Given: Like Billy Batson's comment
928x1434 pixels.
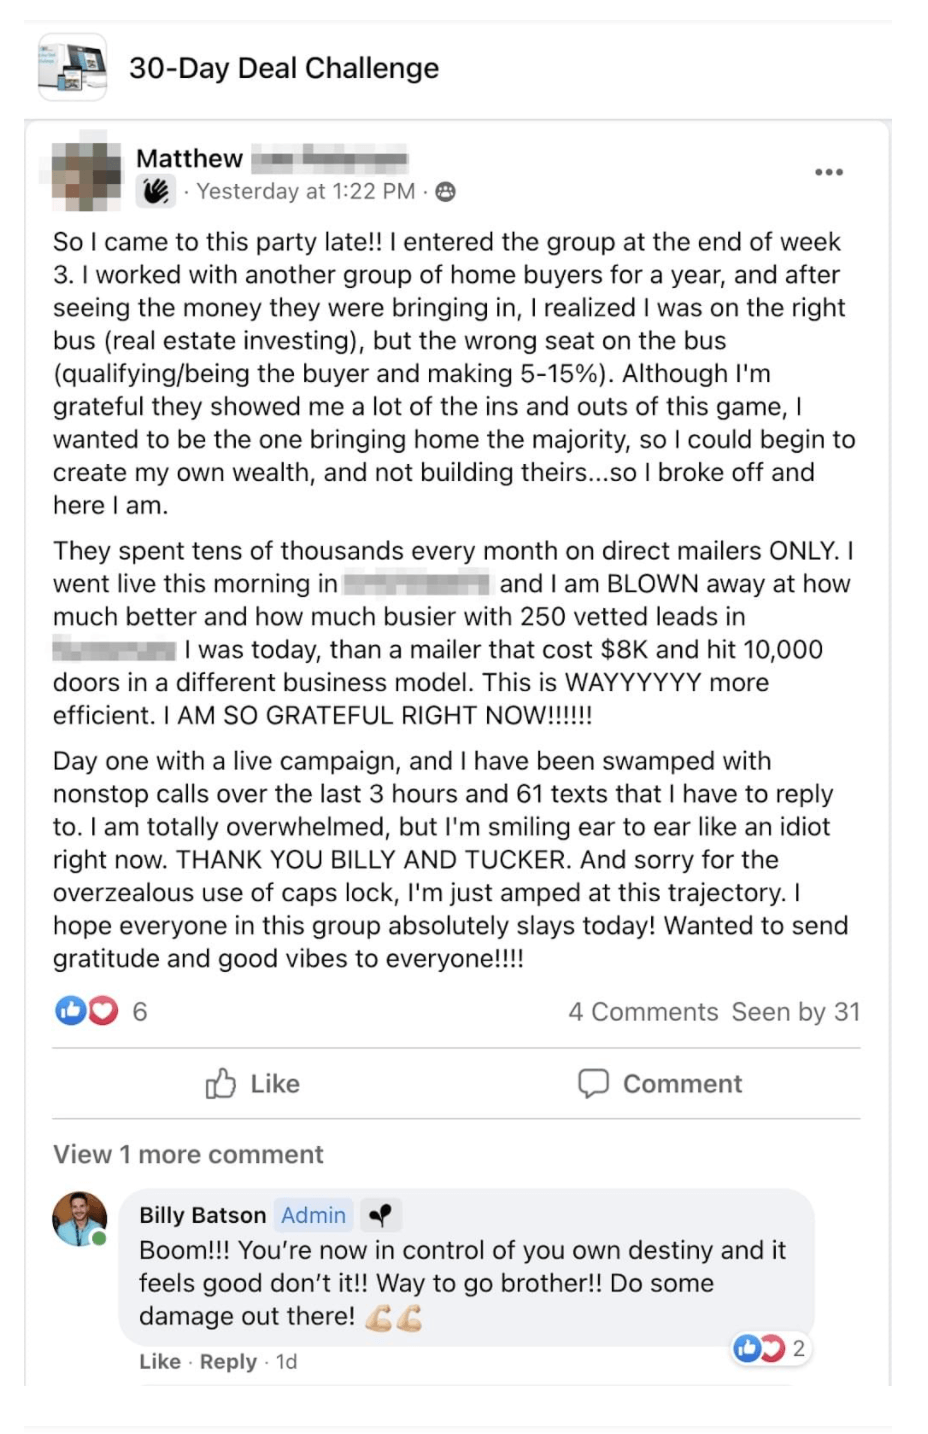Looking at the screenshot, I should click(159, 1362).
